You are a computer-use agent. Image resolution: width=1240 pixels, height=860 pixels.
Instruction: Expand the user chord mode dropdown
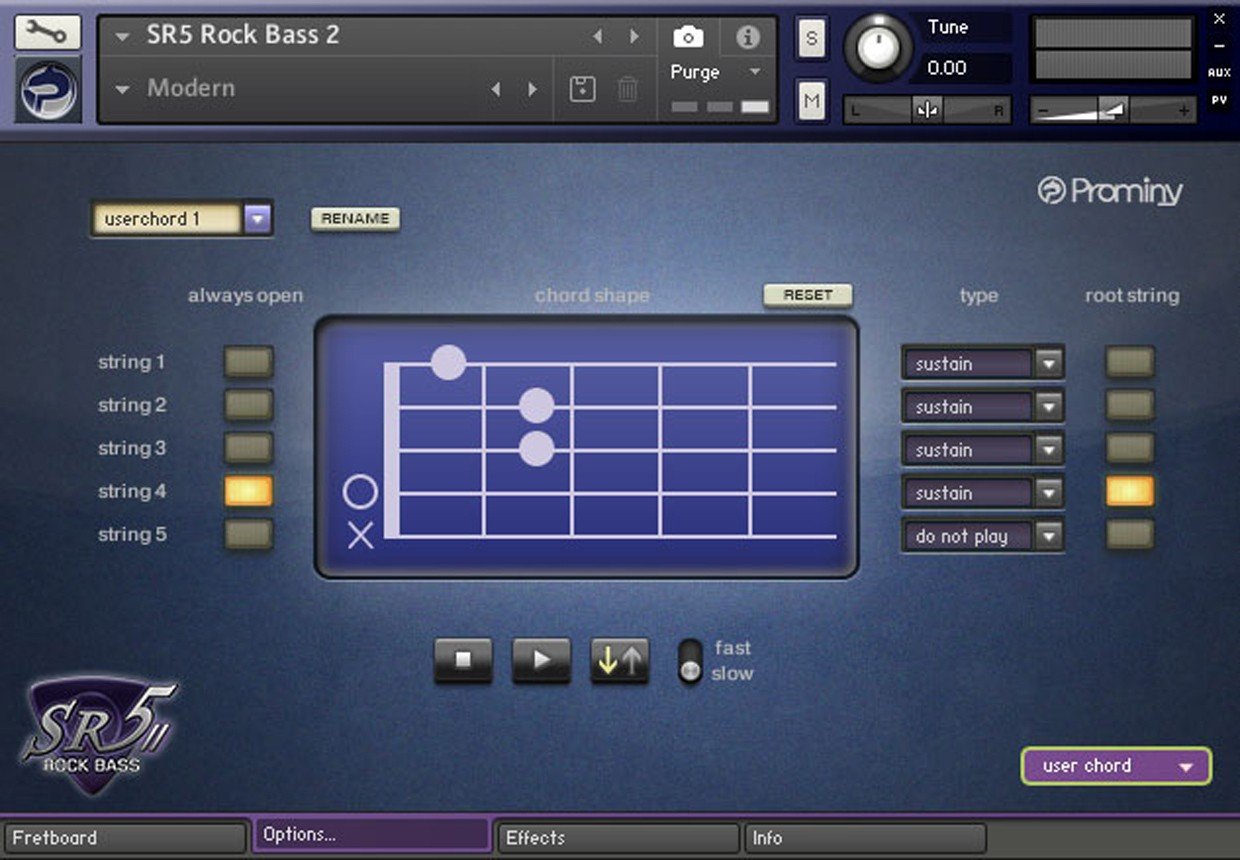[x=1186, y=767]
